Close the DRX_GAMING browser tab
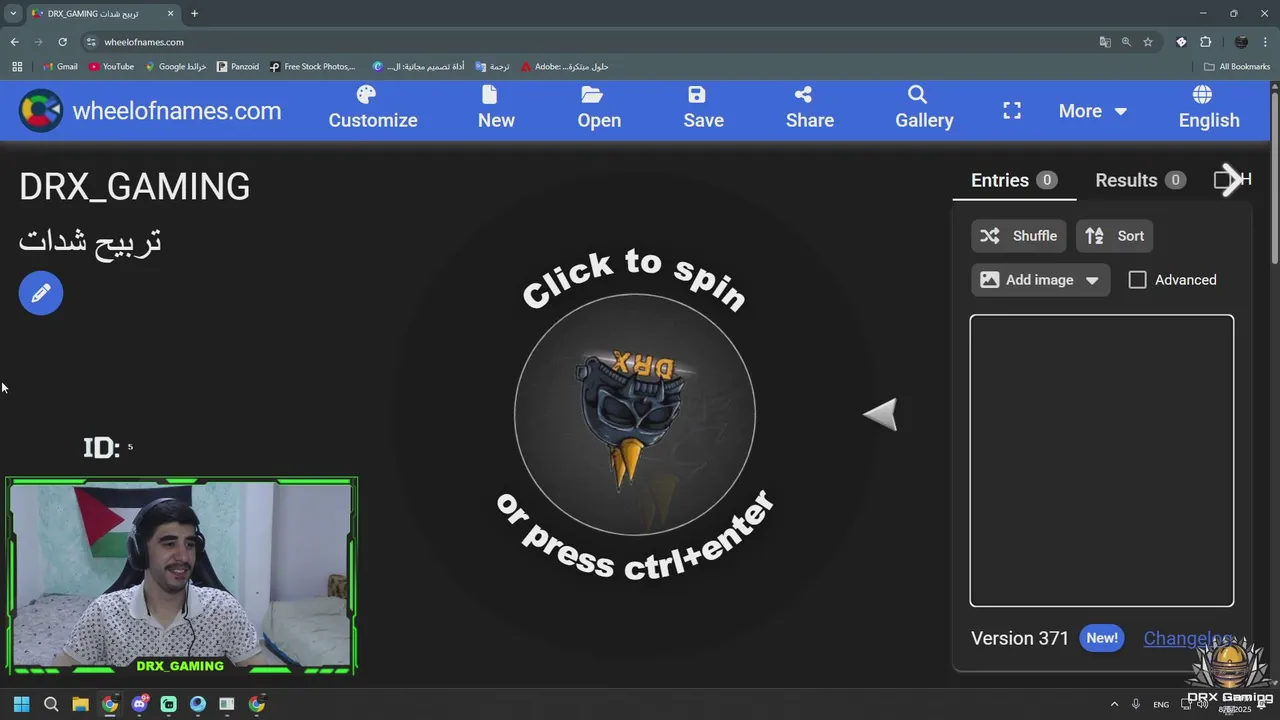Image resolution: width=1280 pixels, height=720 pixels. point(170,14)
